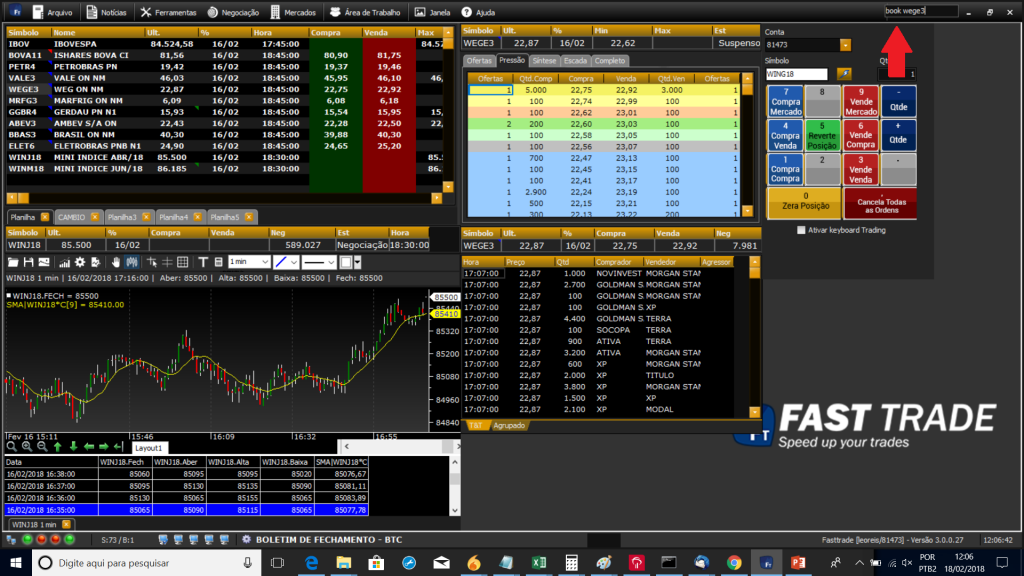This screenshot has height=576, width=1024.
Task: Click the Layout1 tab below chart
Action: click(149, 448)
